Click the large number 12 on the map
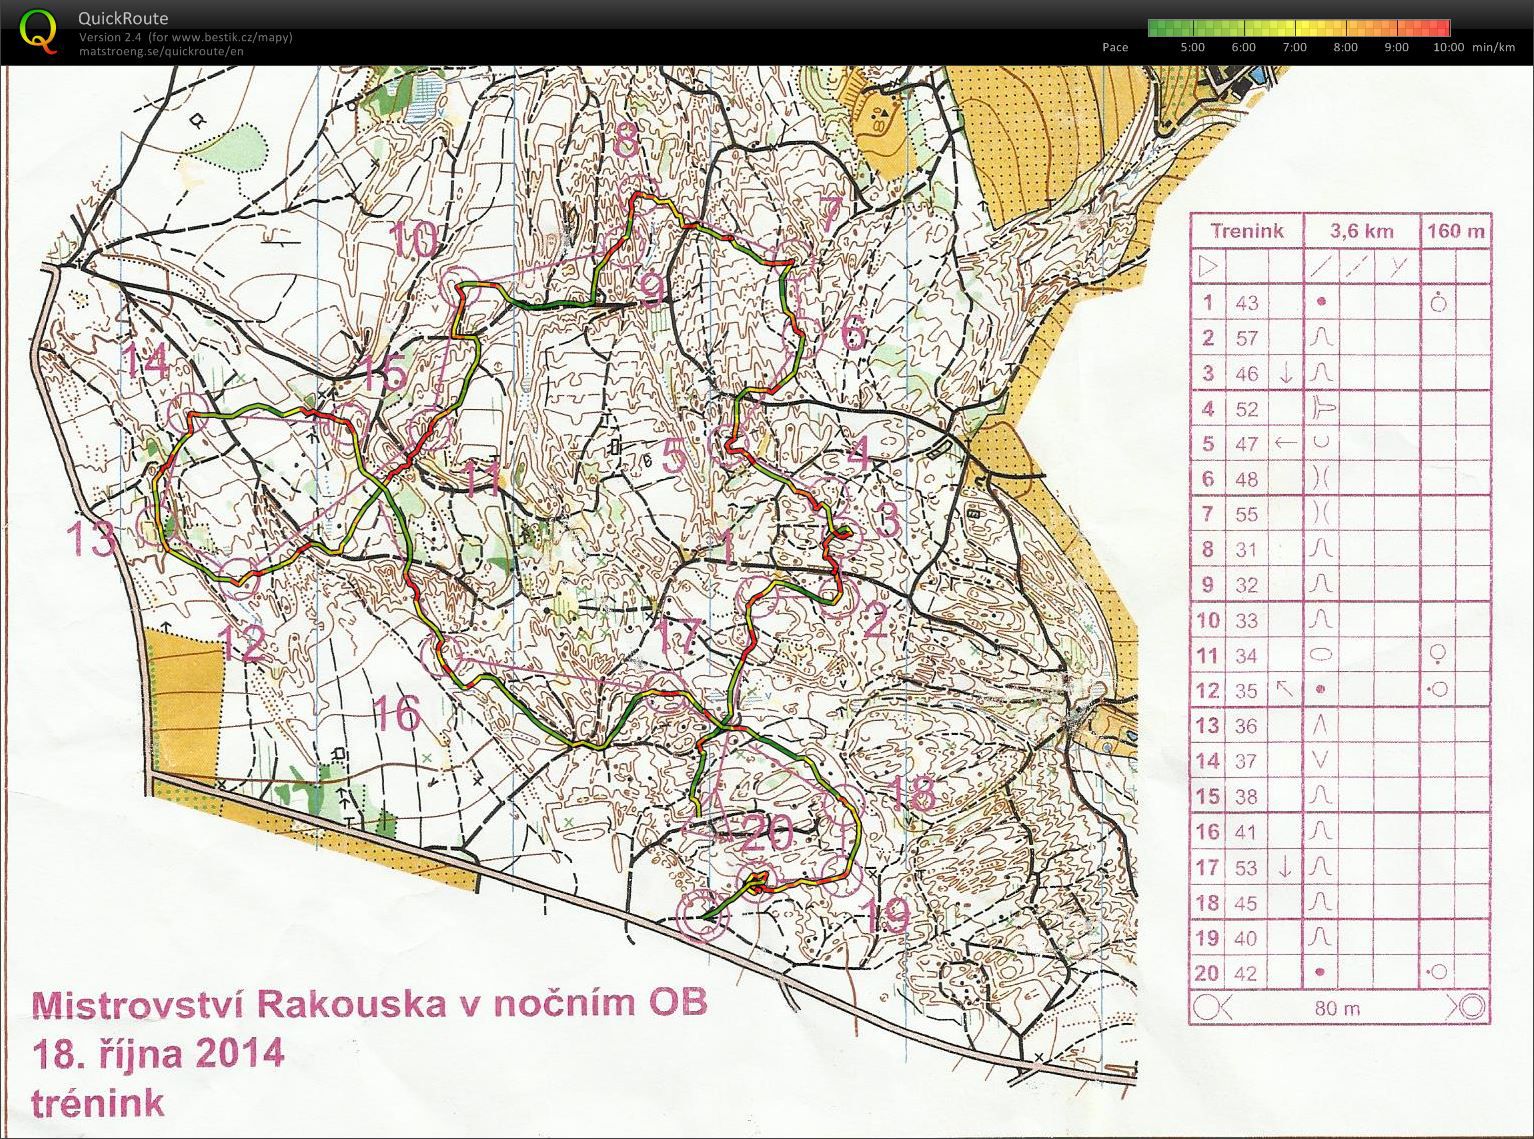 pyautogui.click(x=243, y=643)
